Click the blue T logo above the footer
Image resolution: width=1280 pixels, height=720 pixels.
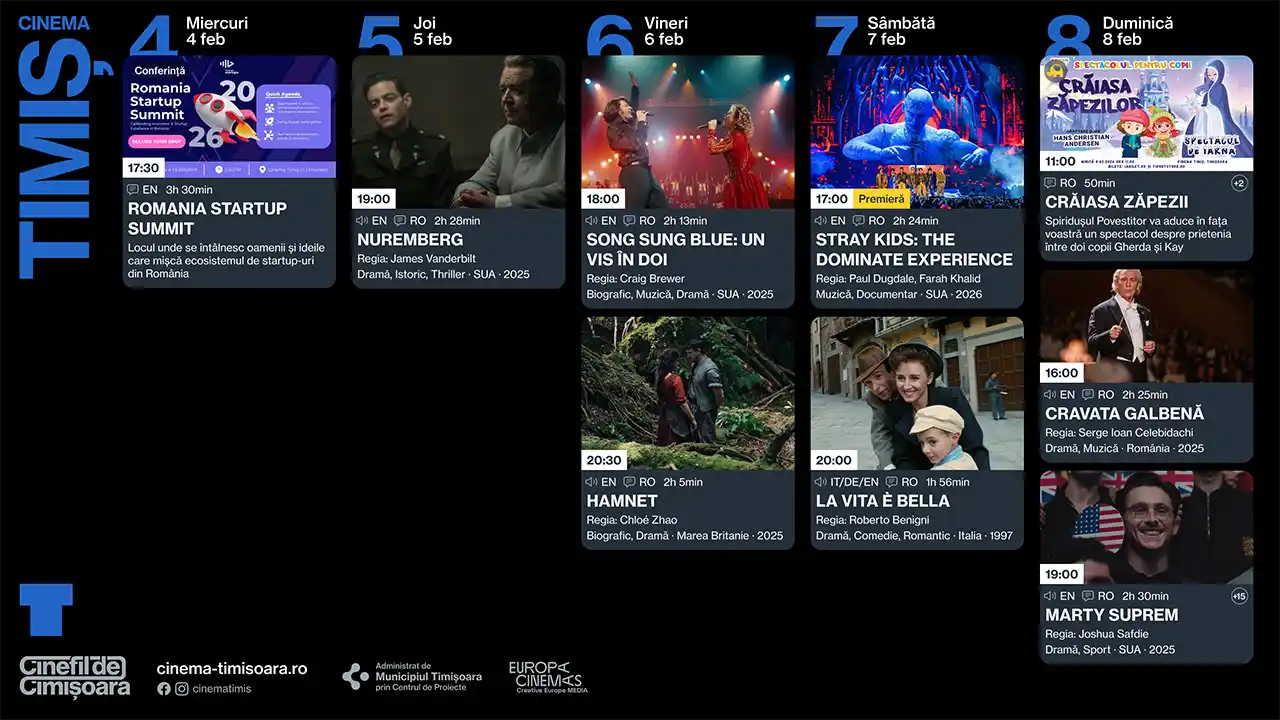[46, 610]
